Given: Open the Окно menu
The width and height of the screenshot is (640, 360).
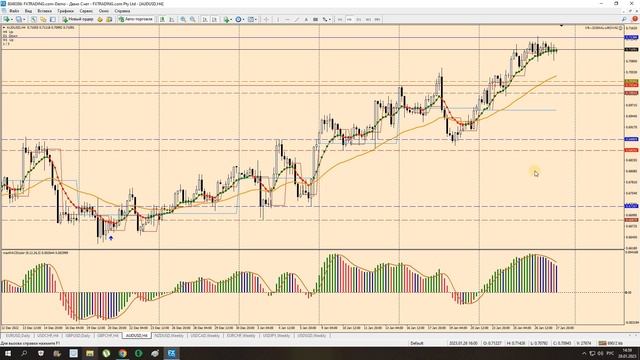Looking at the screenshot, I should pos(104,11).
